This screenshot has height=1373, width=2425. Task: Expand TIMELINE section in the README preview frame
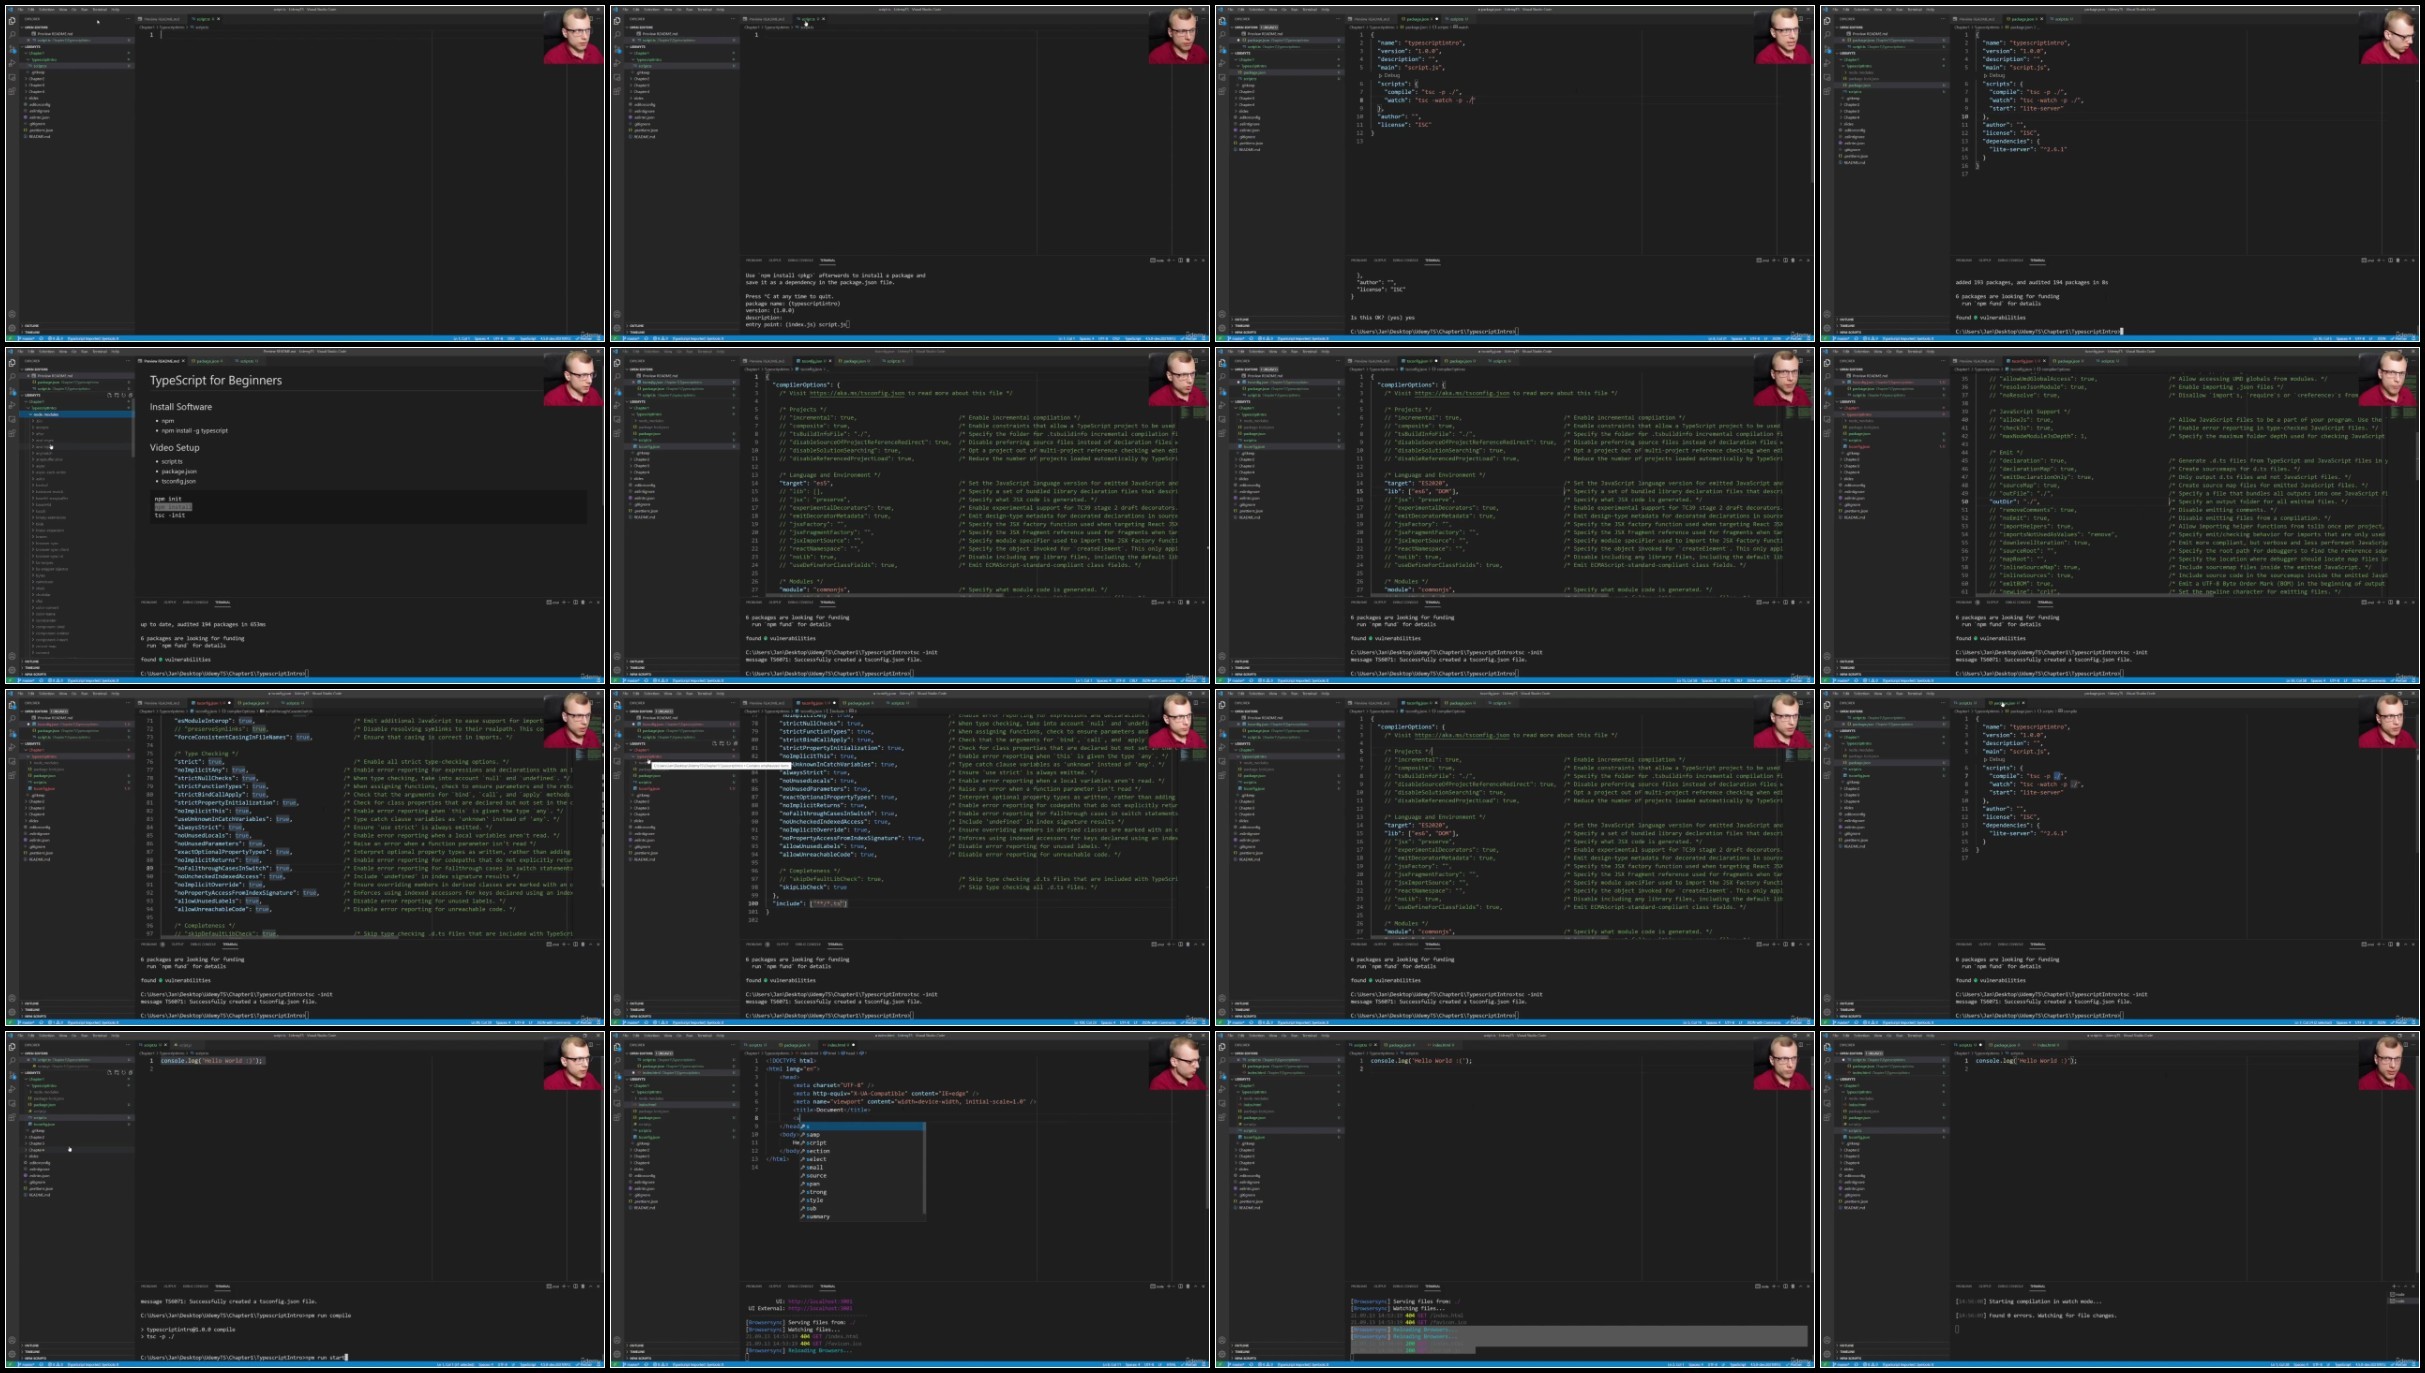tap(78, 668)
